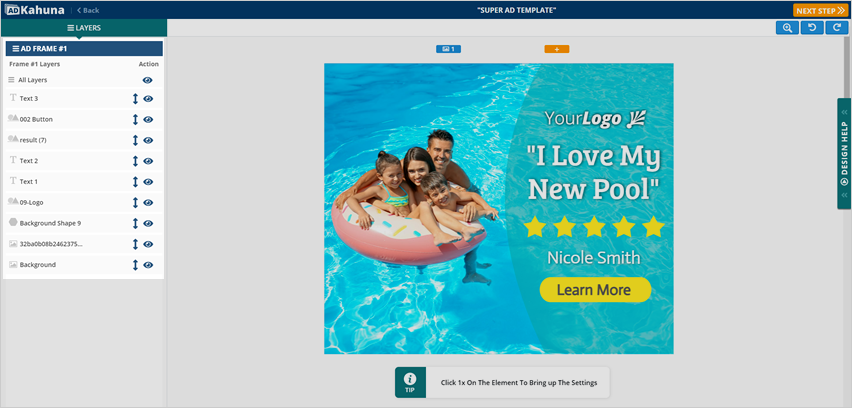Click the info tip icon
This screenshot has height=408, width=852.
tap(410, 381)
